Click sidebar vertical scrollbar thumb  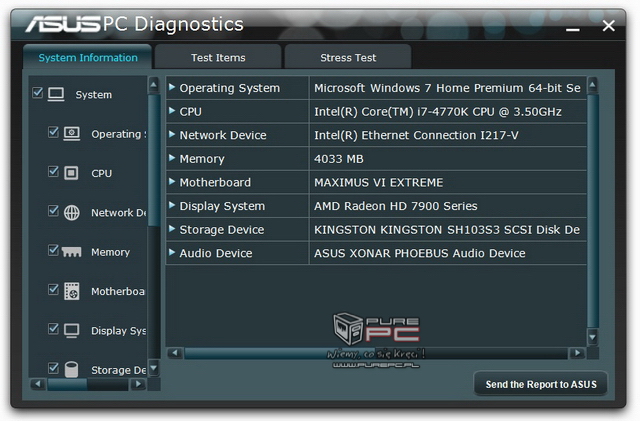(x=153, y=160)
